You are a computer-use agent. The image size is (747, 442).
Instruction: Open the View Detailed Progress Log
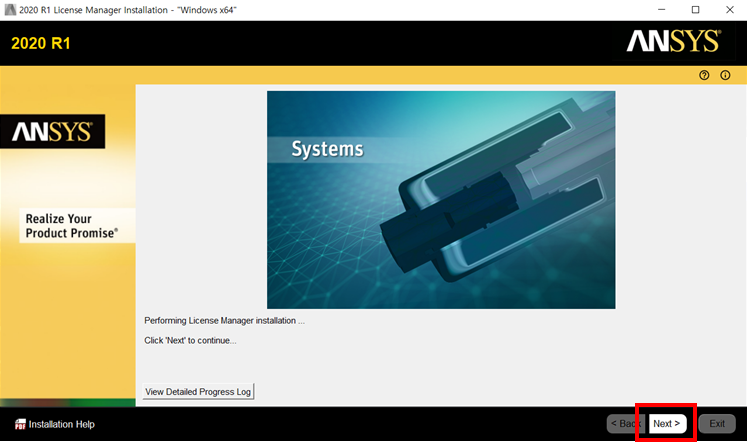[x=198, y=392]
